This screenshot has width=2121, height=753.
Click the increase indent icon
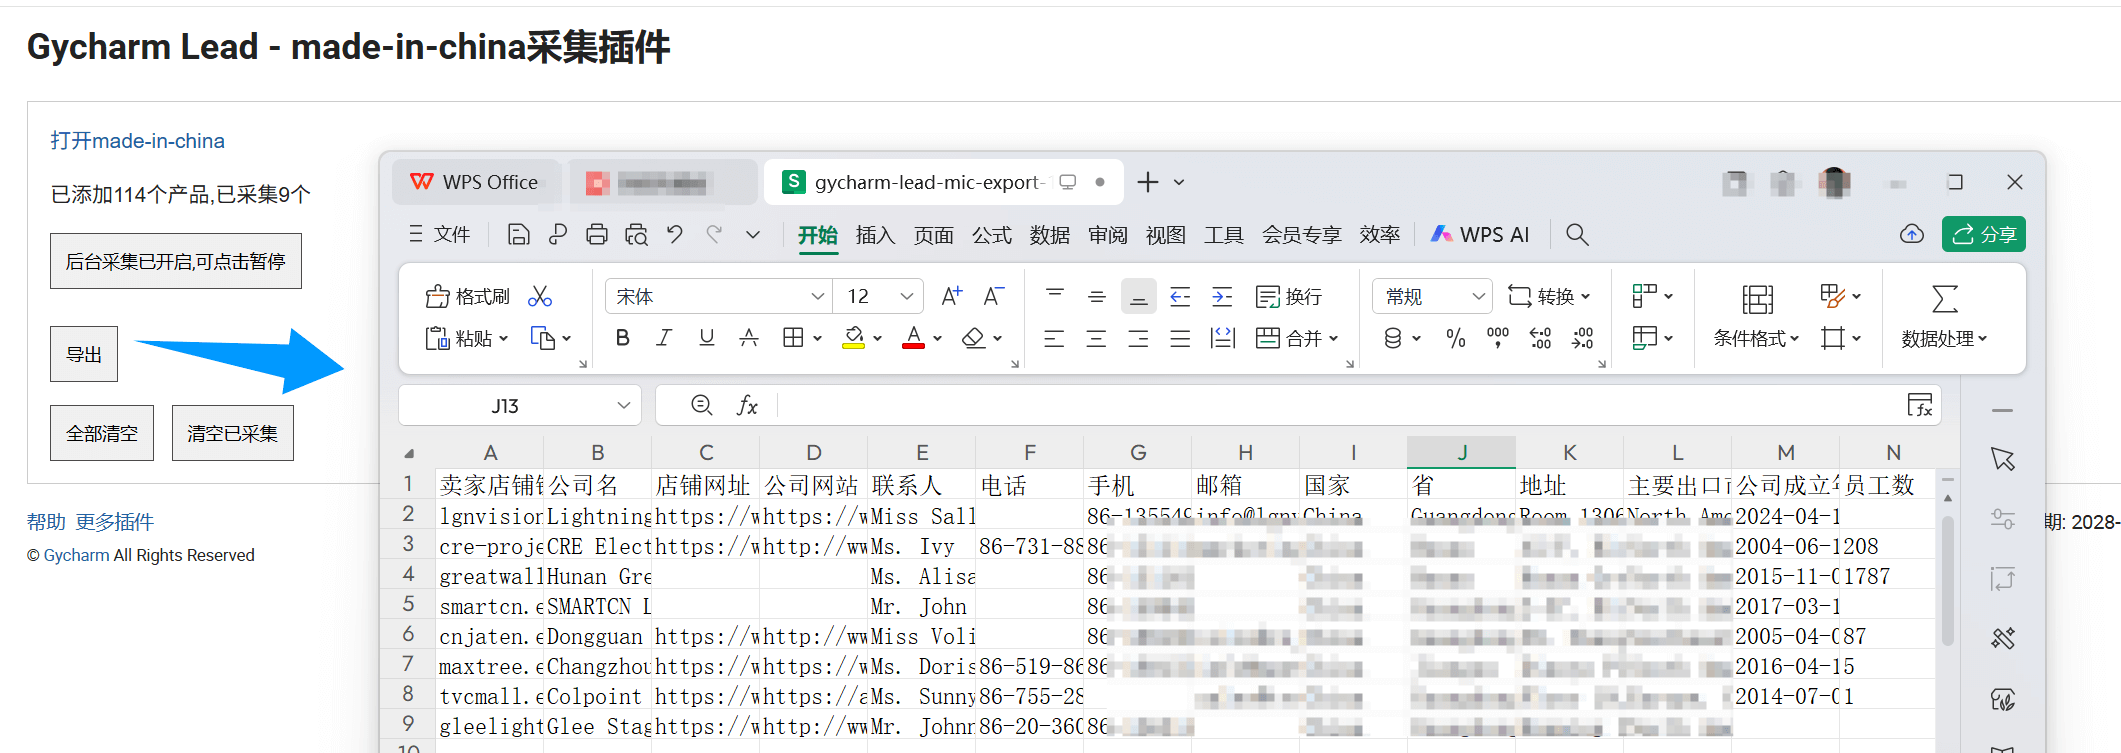[1222, 296]
